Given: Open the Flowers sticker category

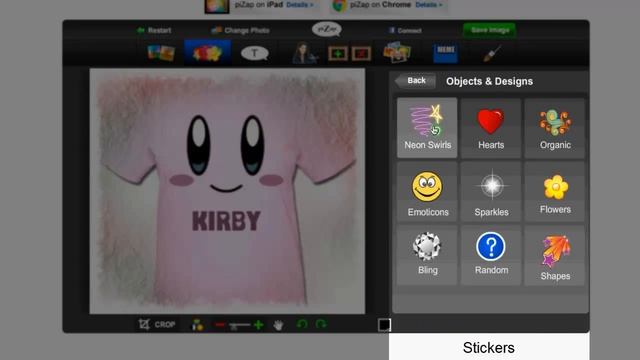Looking at the screenshot, I should coord(555,192).
